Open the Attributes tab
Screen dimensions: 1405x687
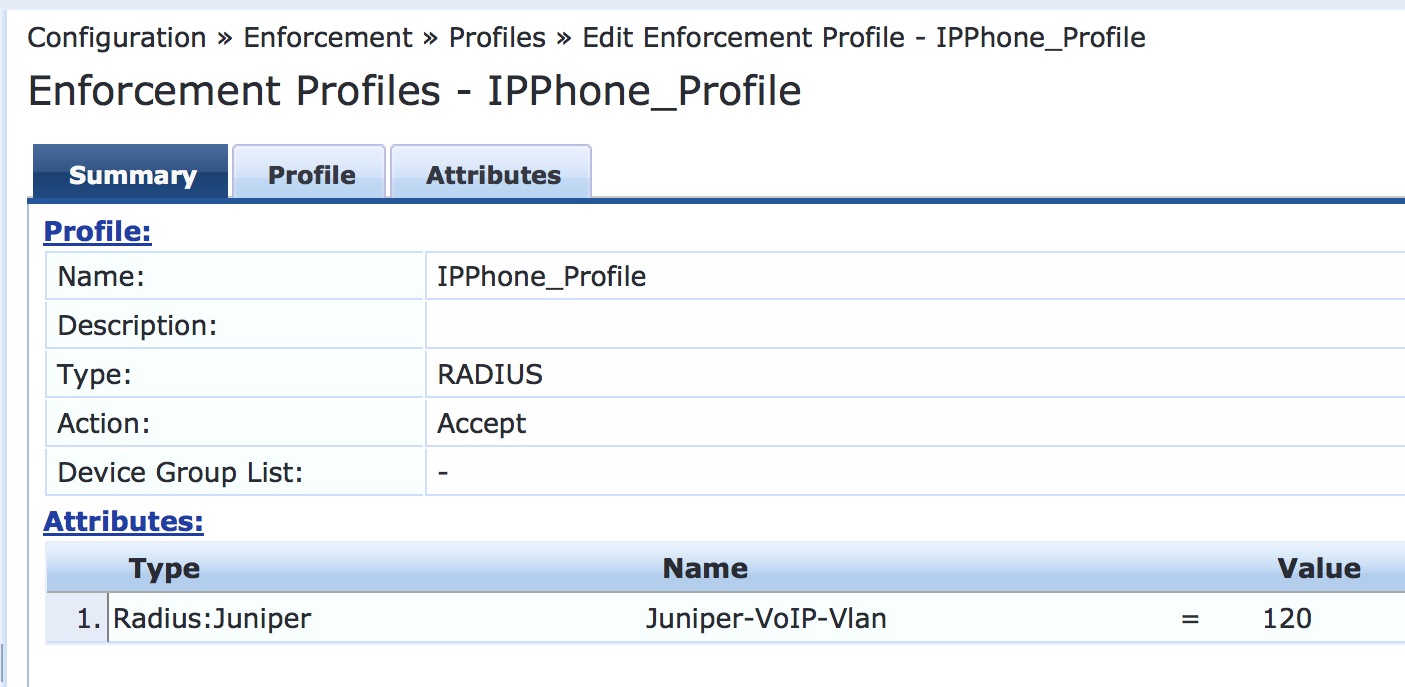[493, 175]
